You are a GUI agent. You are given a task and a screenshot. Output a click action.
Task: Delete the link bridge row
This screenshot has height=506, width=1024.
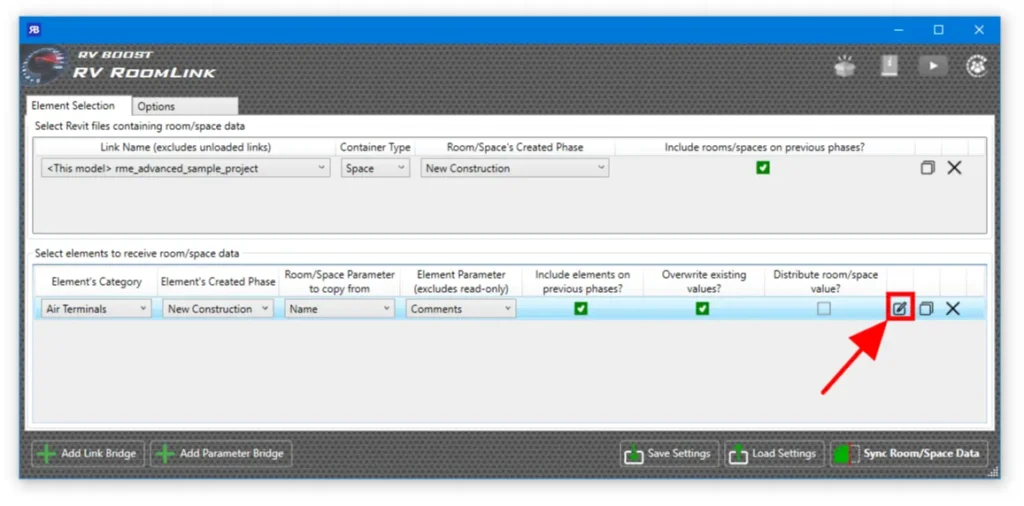point(954,168)
